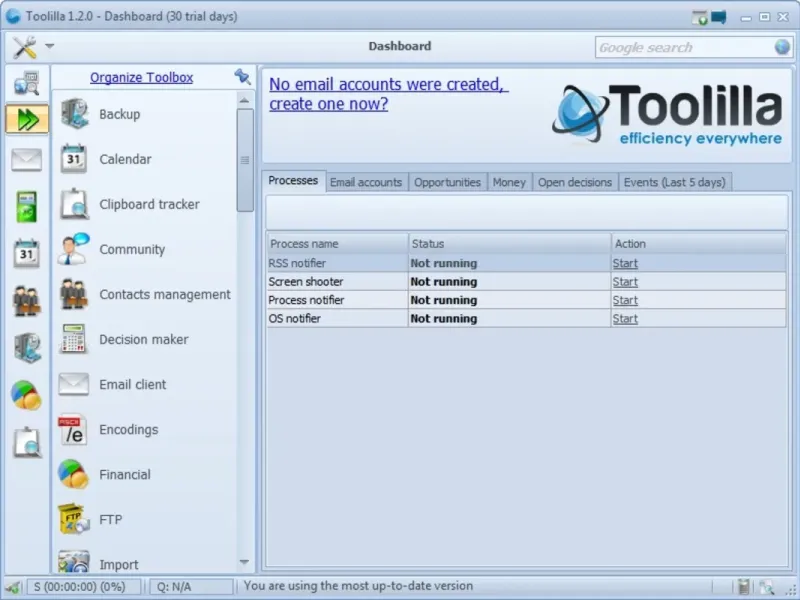The height and width of the screenshot is (600, 800).
Task: Open the Email client envelope icon in toolbox
Action: [x=73, y=384]
